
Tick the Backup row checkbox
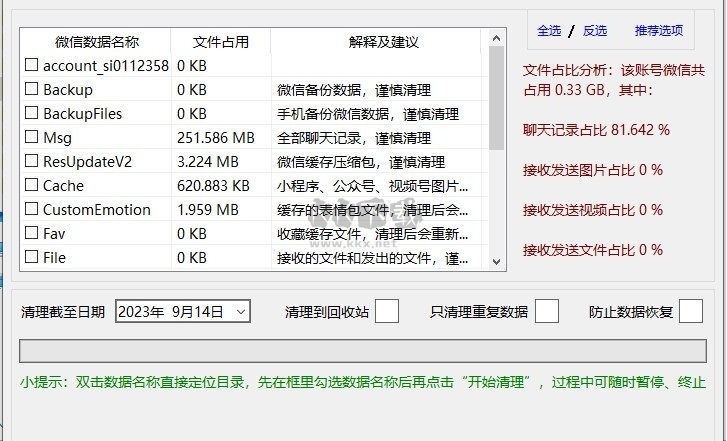point(31,89)
